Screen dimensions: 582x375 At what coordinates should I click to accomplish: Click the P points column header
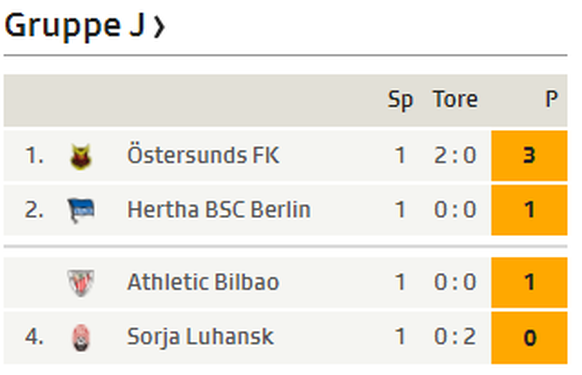pyautogui.click(x=552, y=99)
